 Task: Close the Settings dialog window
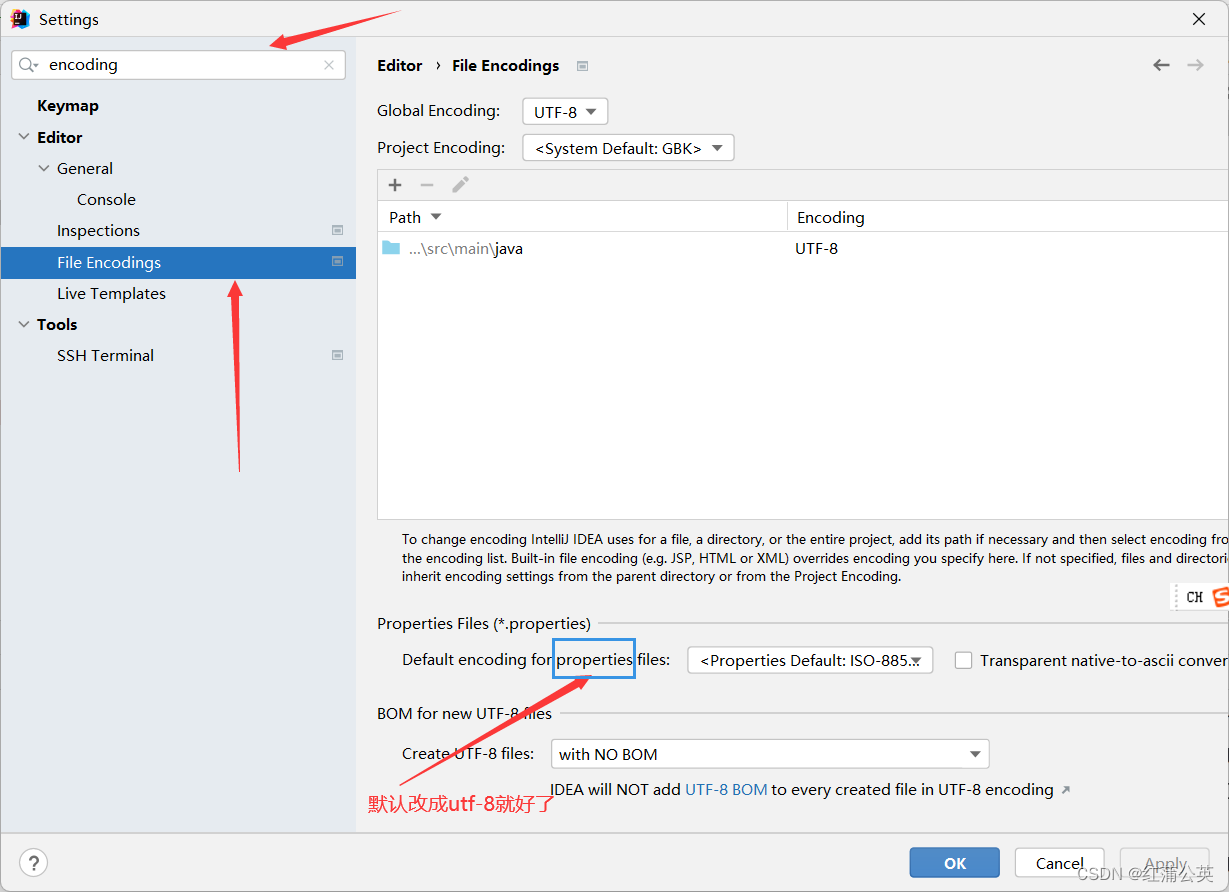point(1199,19)
